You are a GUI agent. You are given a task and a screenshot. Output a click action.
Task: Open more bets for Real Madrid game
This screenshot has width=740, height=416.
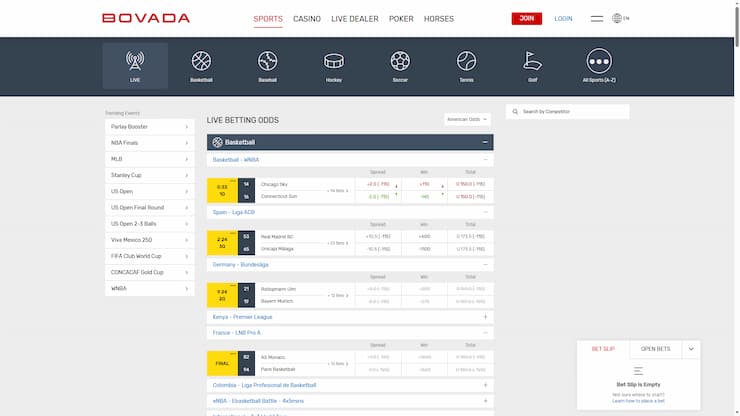(x=338, y=243)
